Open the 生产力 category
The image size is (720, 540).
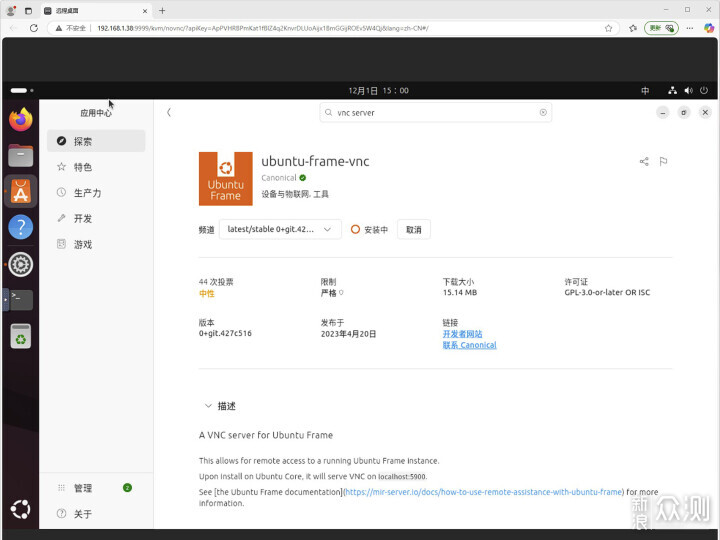pos(96,193)
